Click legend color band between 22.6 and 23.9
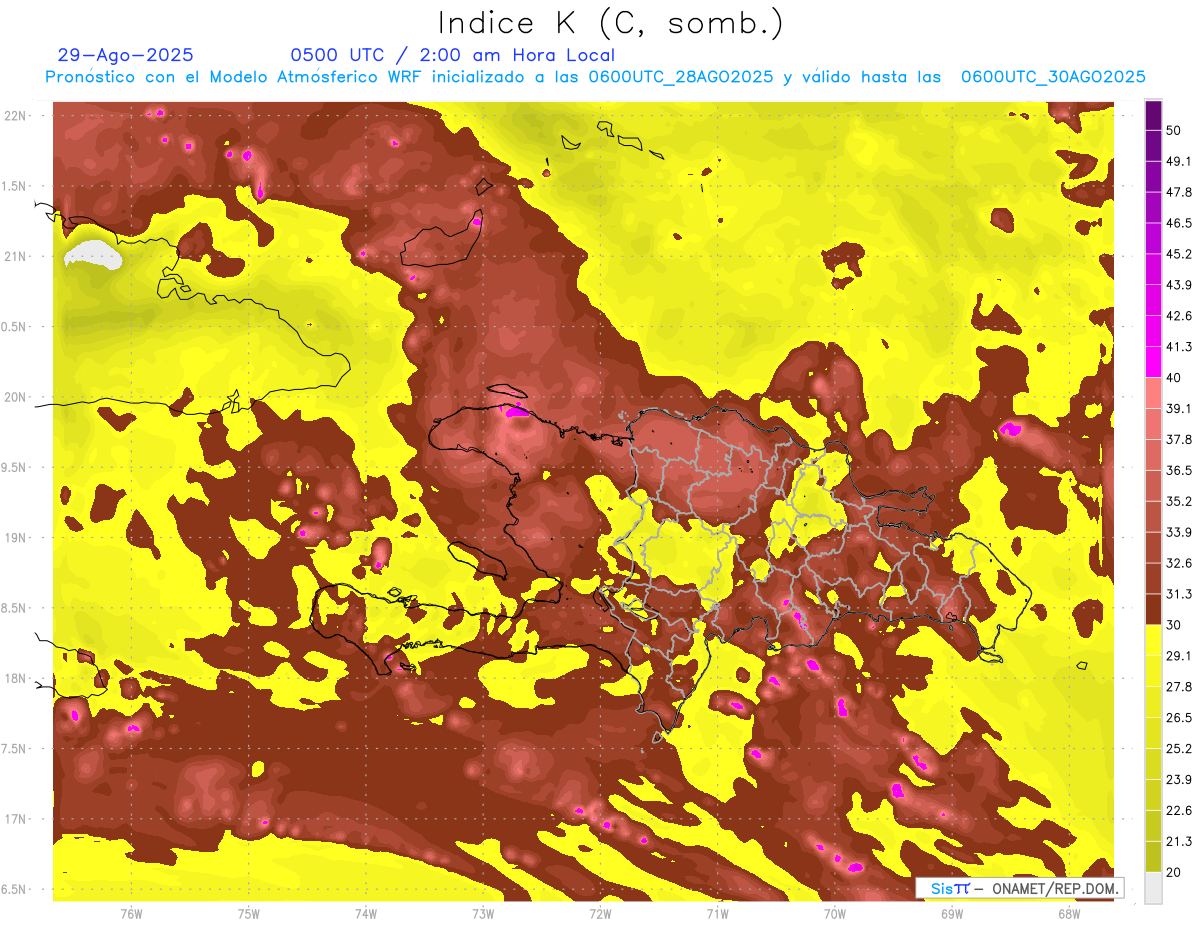1200x927 pixels. coord(1154,794)
